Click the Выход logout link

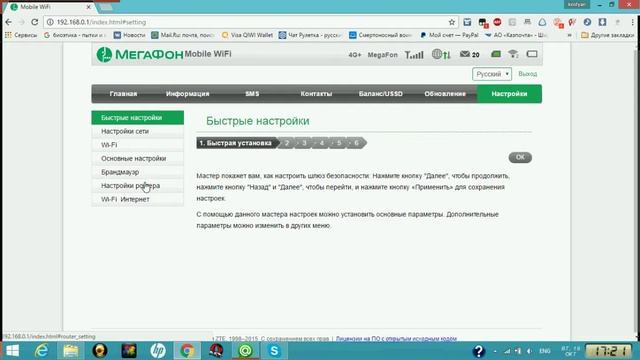(x=527, y=74)
